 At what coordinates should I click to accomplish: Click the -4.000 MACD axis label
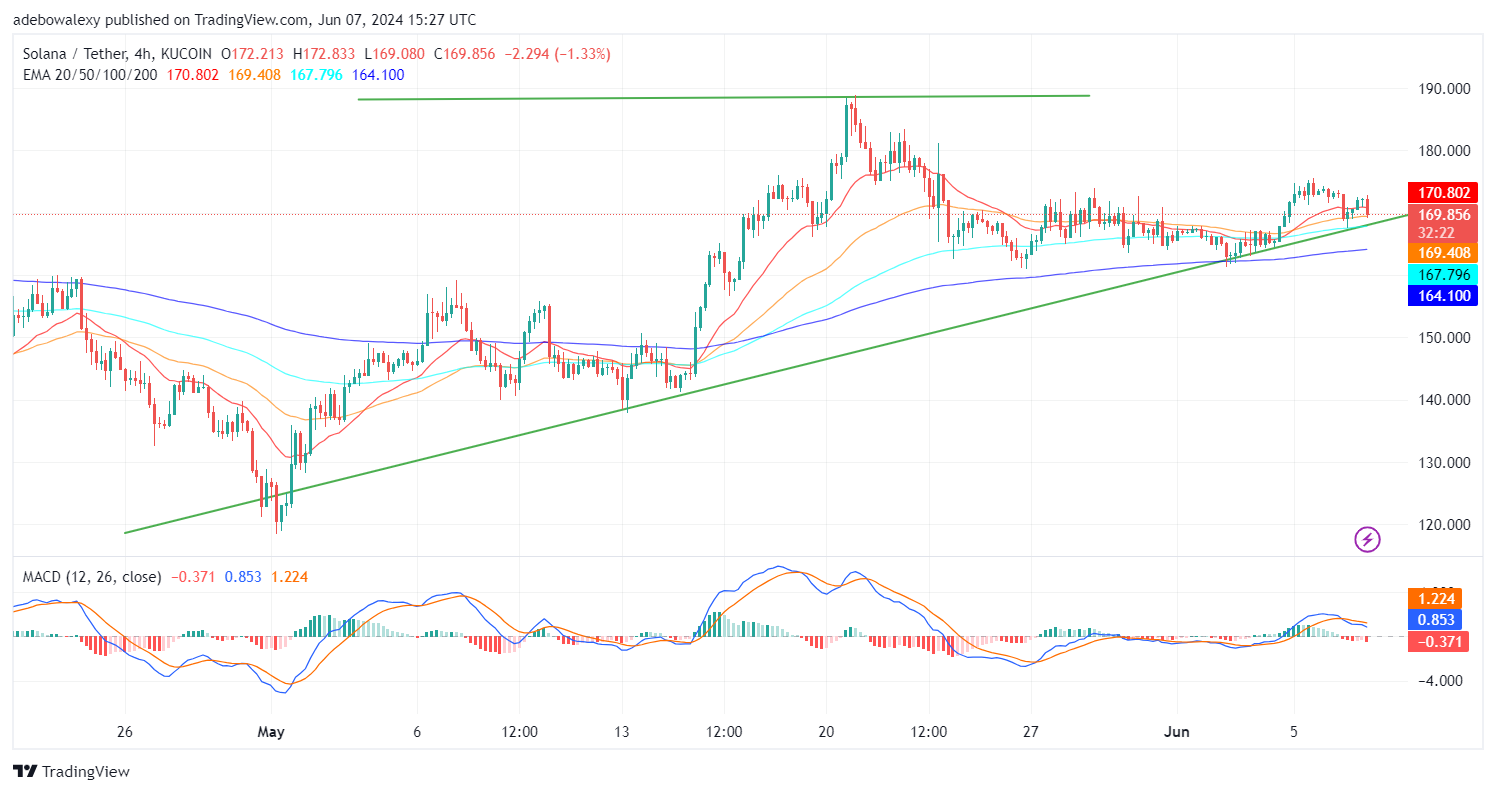(x=1439, y=681)
